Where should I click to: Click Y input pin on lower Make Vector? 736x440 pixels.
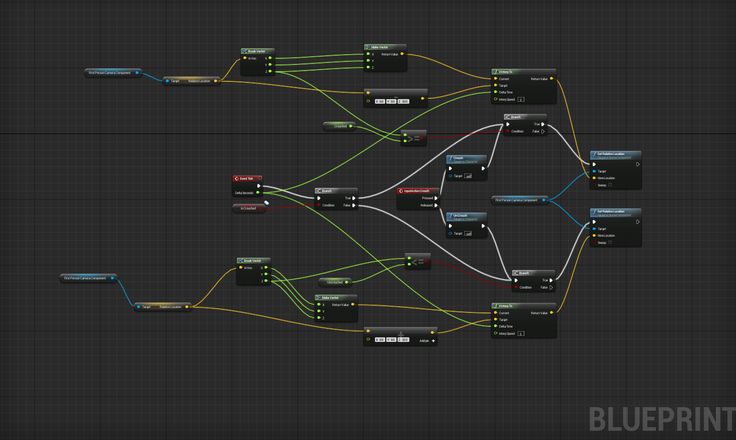pyautogui.click(x=319, y=311)
